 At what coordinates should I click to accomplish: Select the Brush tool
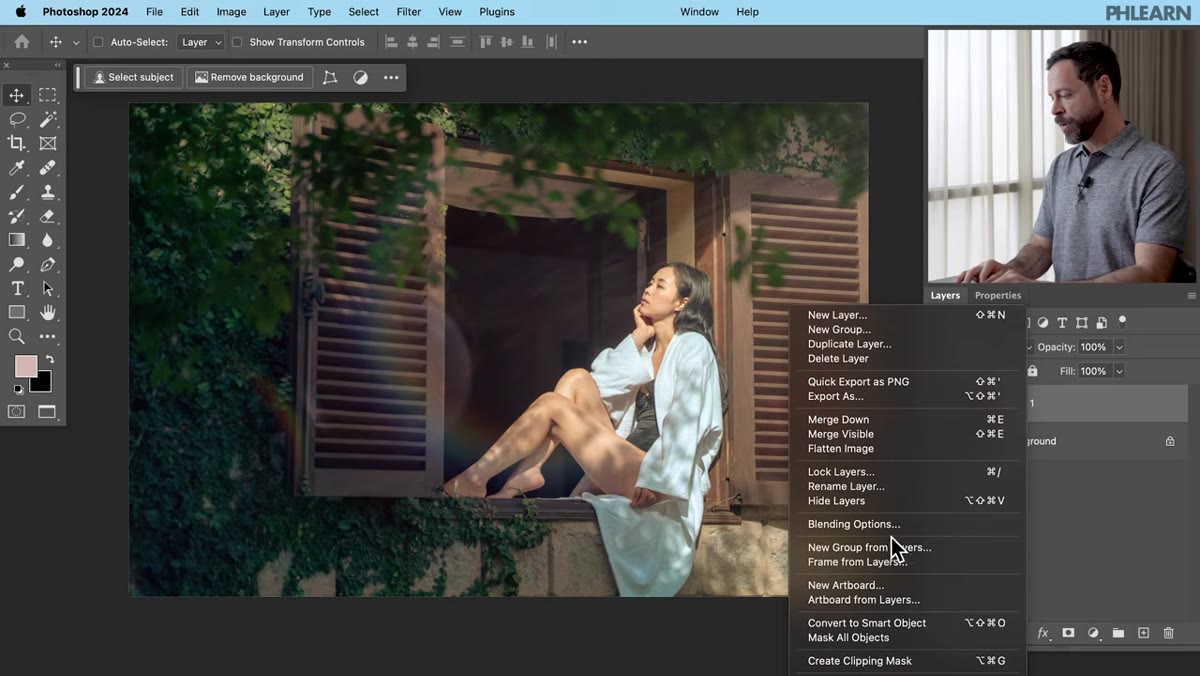[x=16, y=192]
